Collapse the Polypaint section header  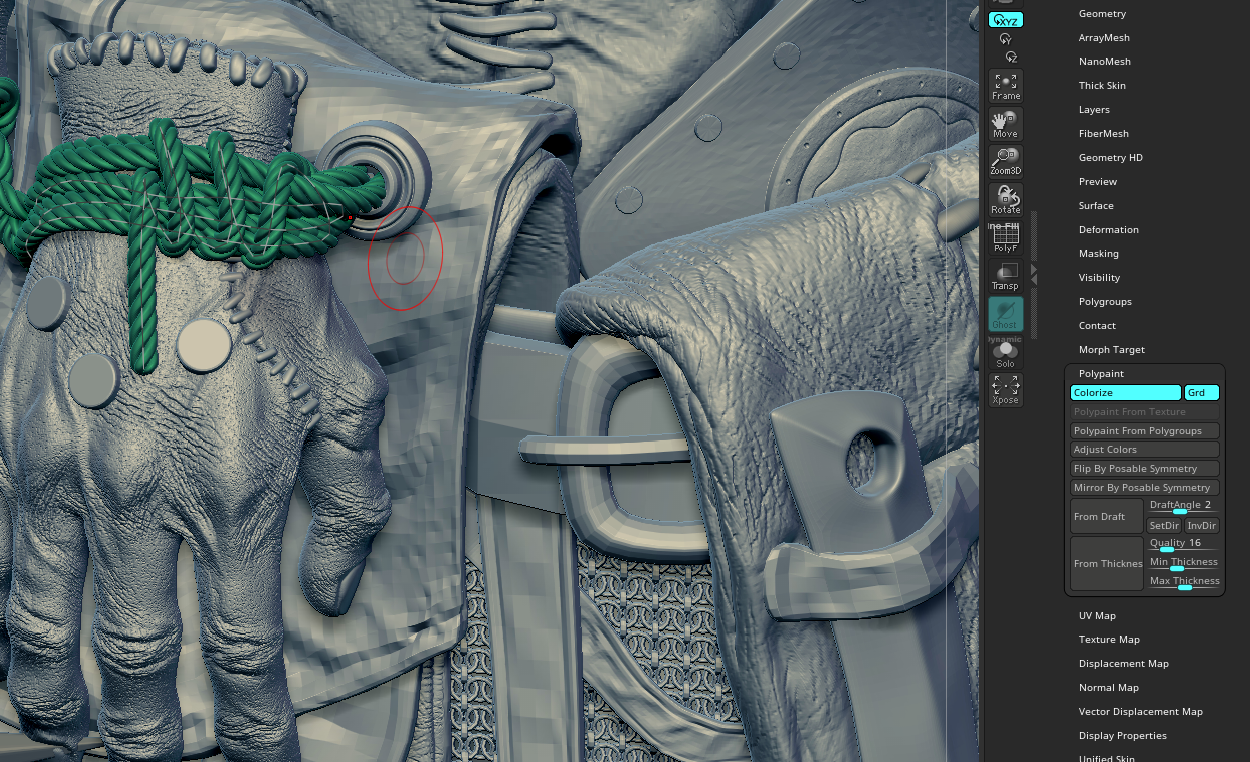(x=1101, y=374)
